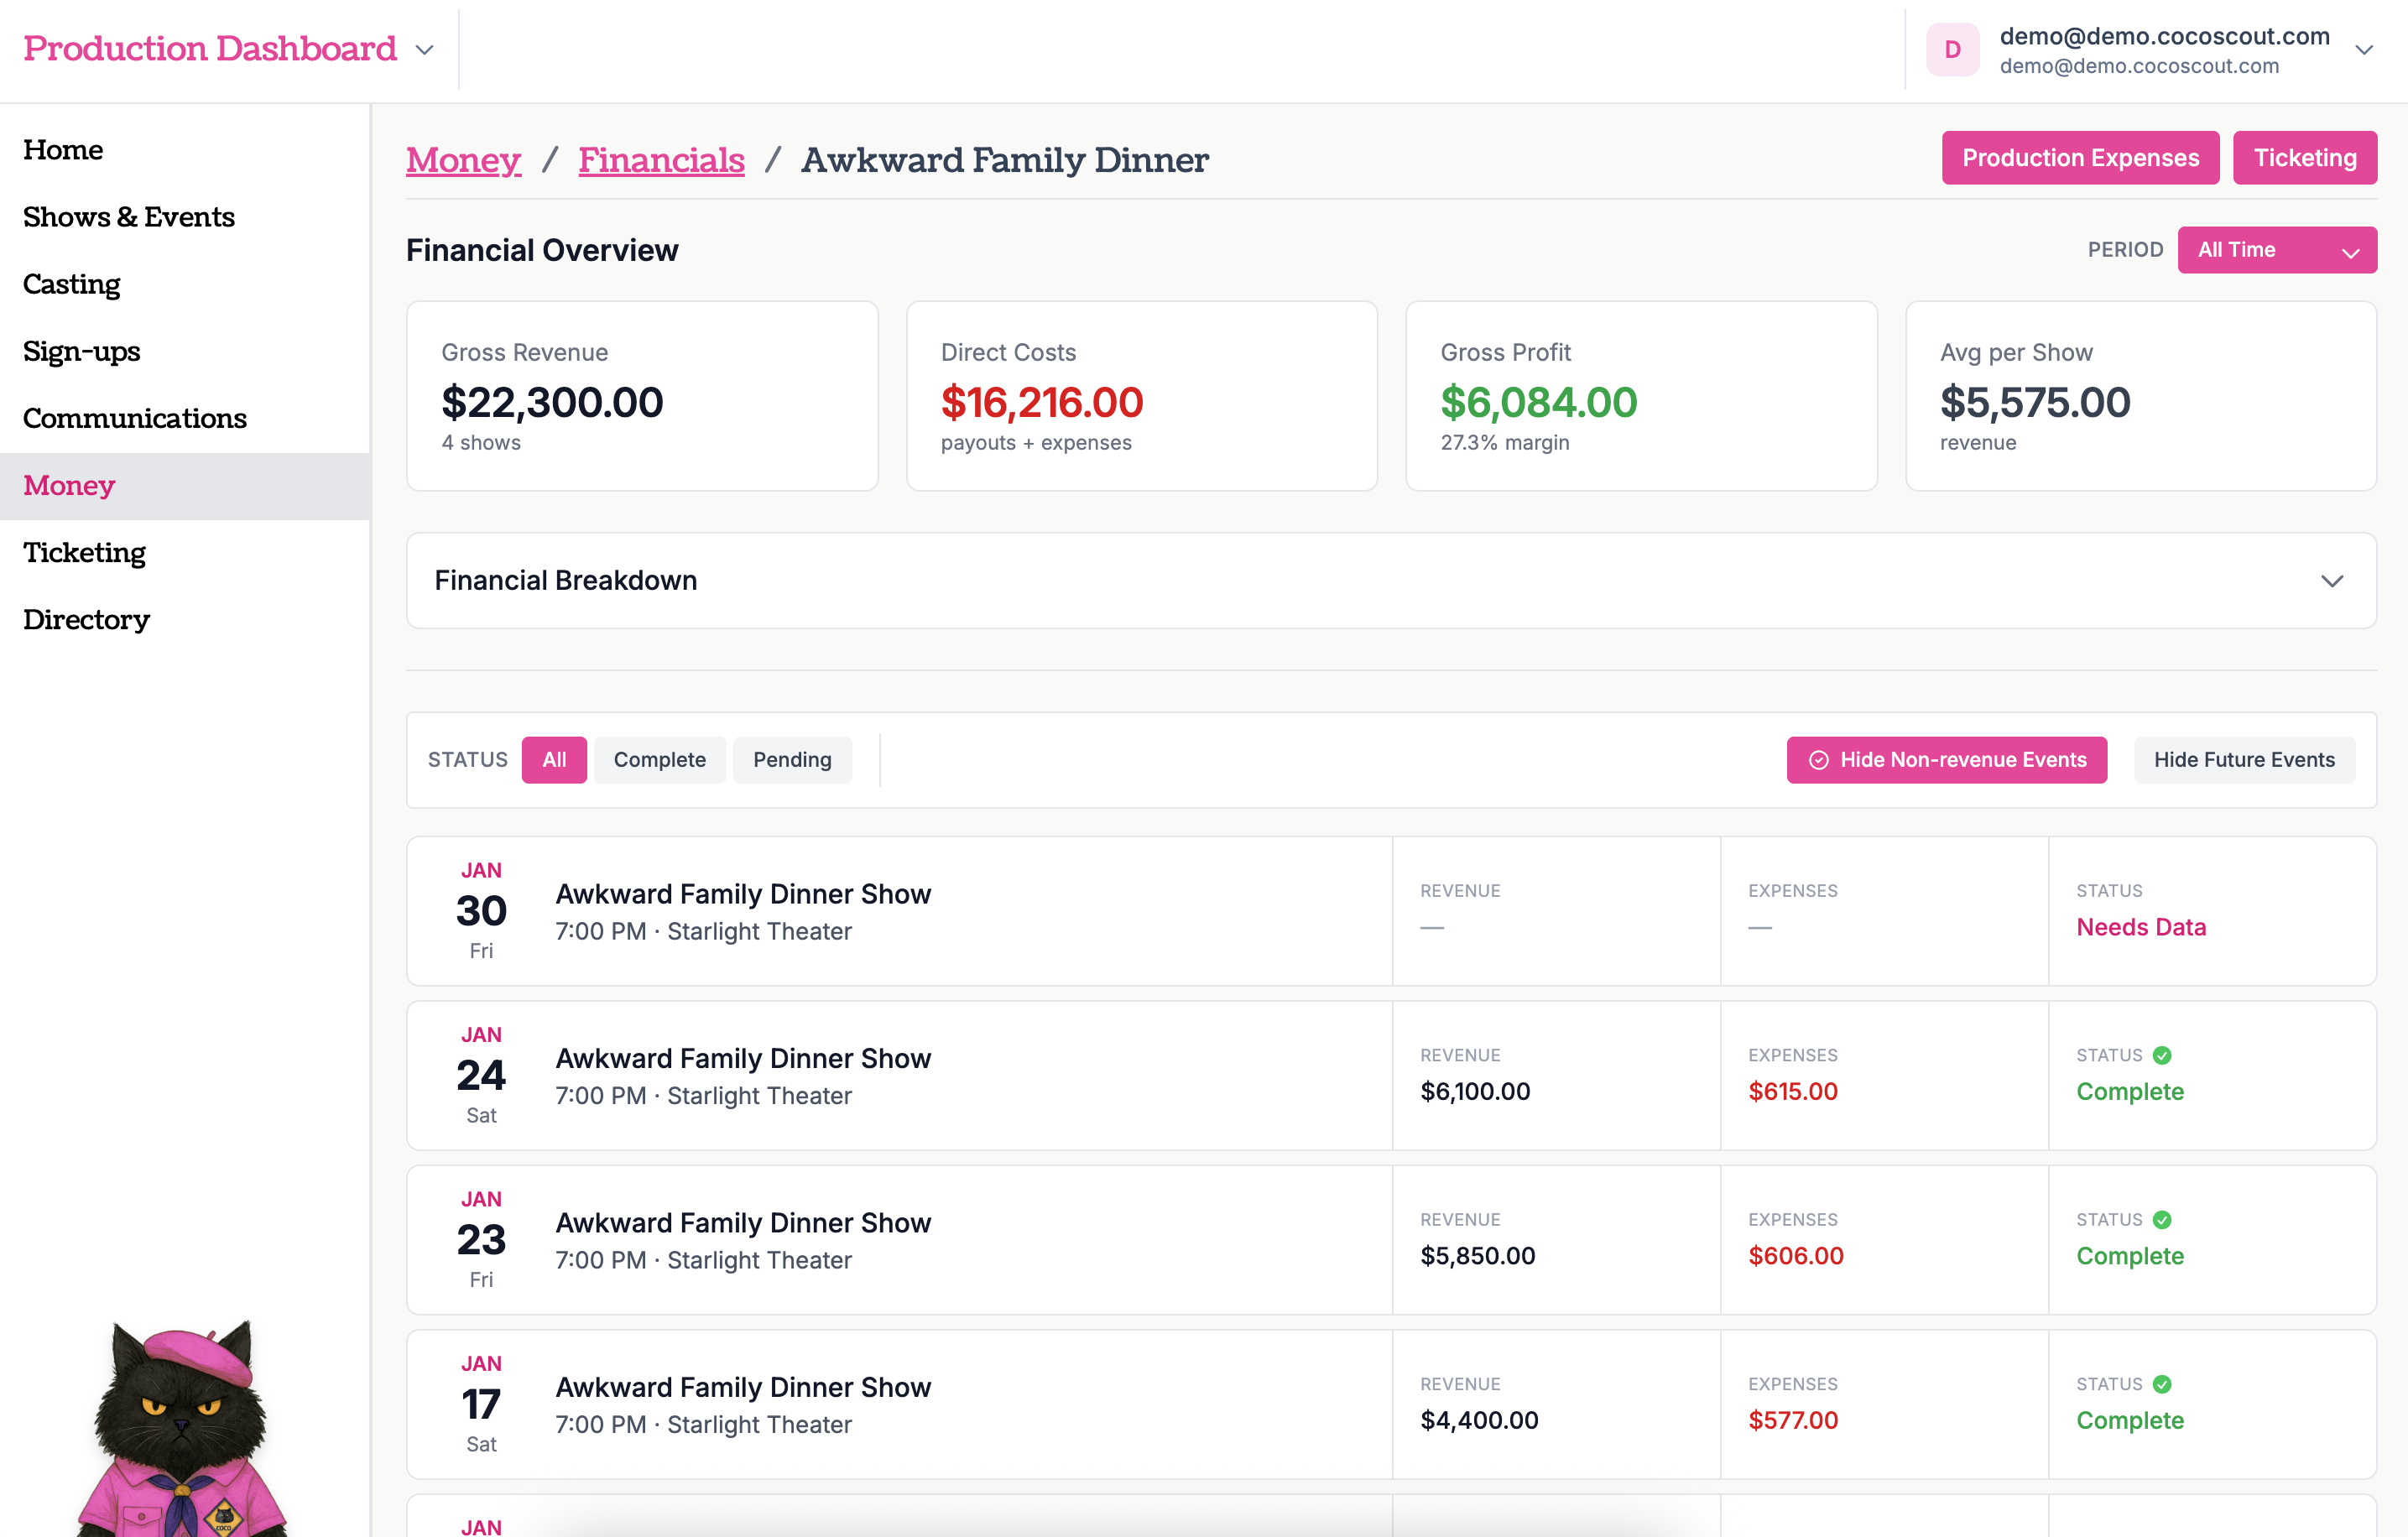Select the Pending status filter
The width and height of the screenshot is (2408, 1537).
click(x=792, y=760)
